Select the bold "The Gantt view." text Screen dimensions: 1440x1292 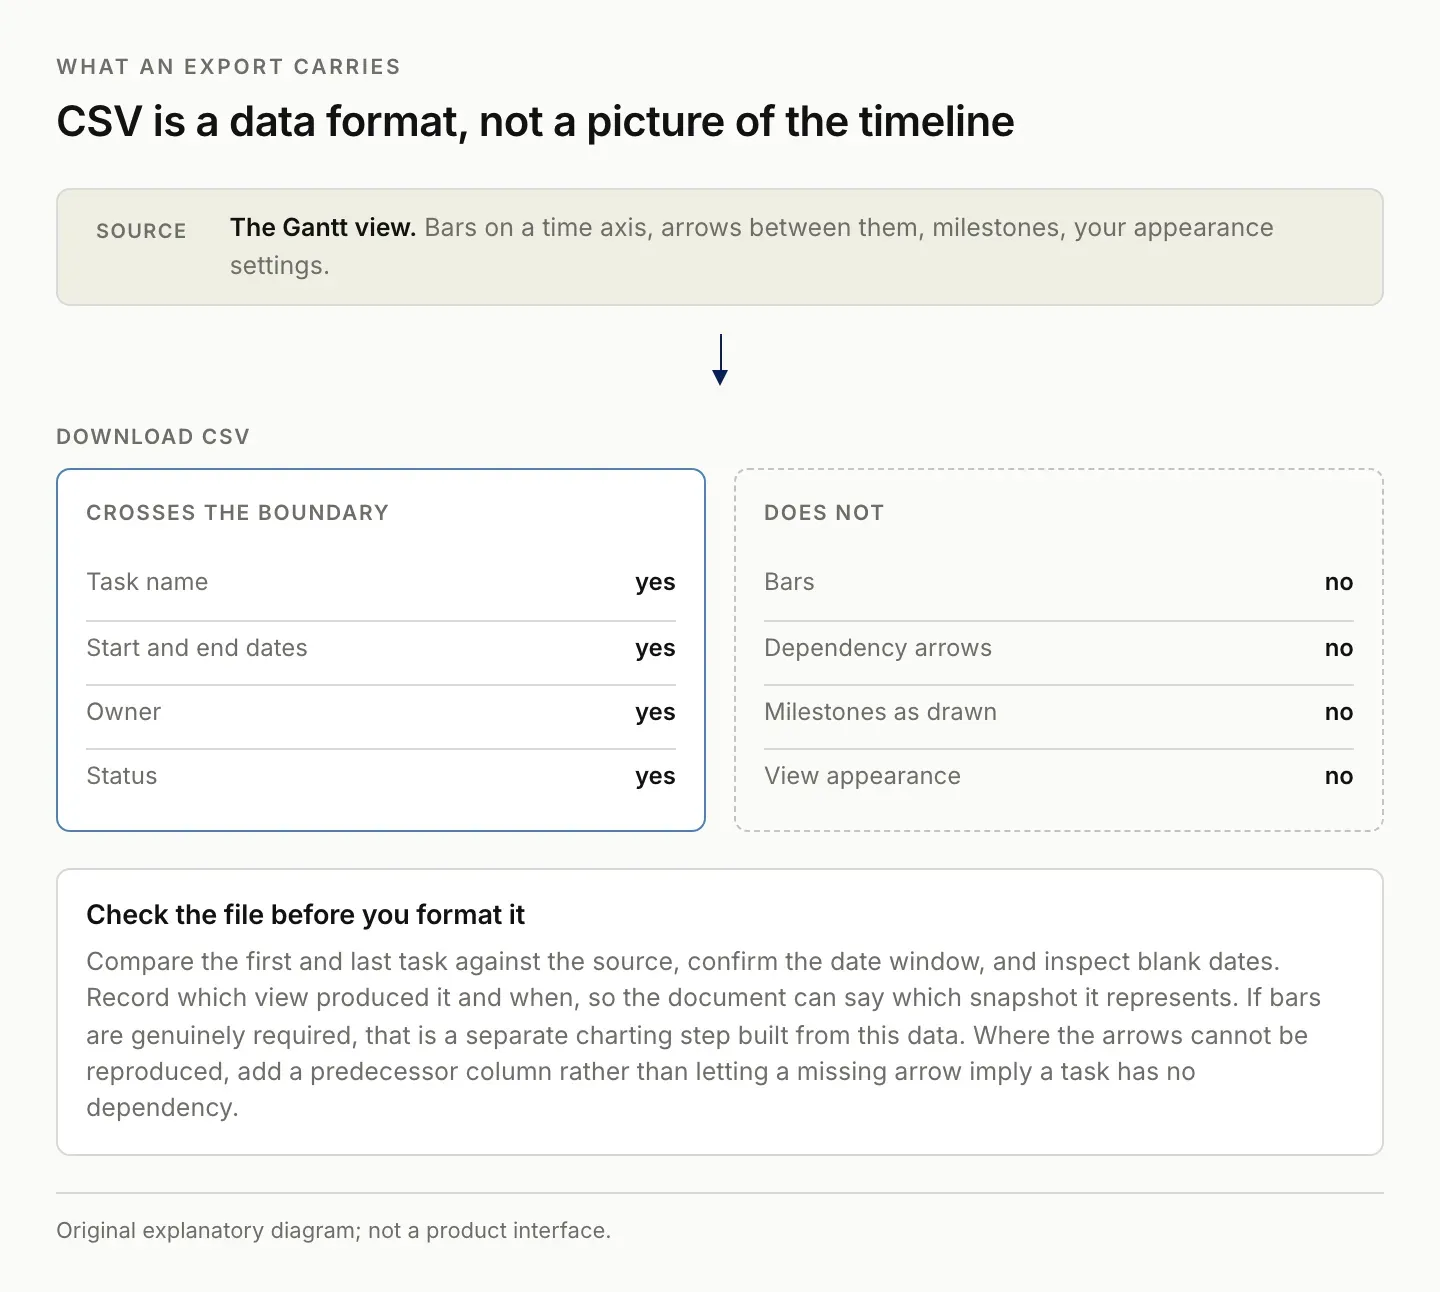tap(323, 228)
